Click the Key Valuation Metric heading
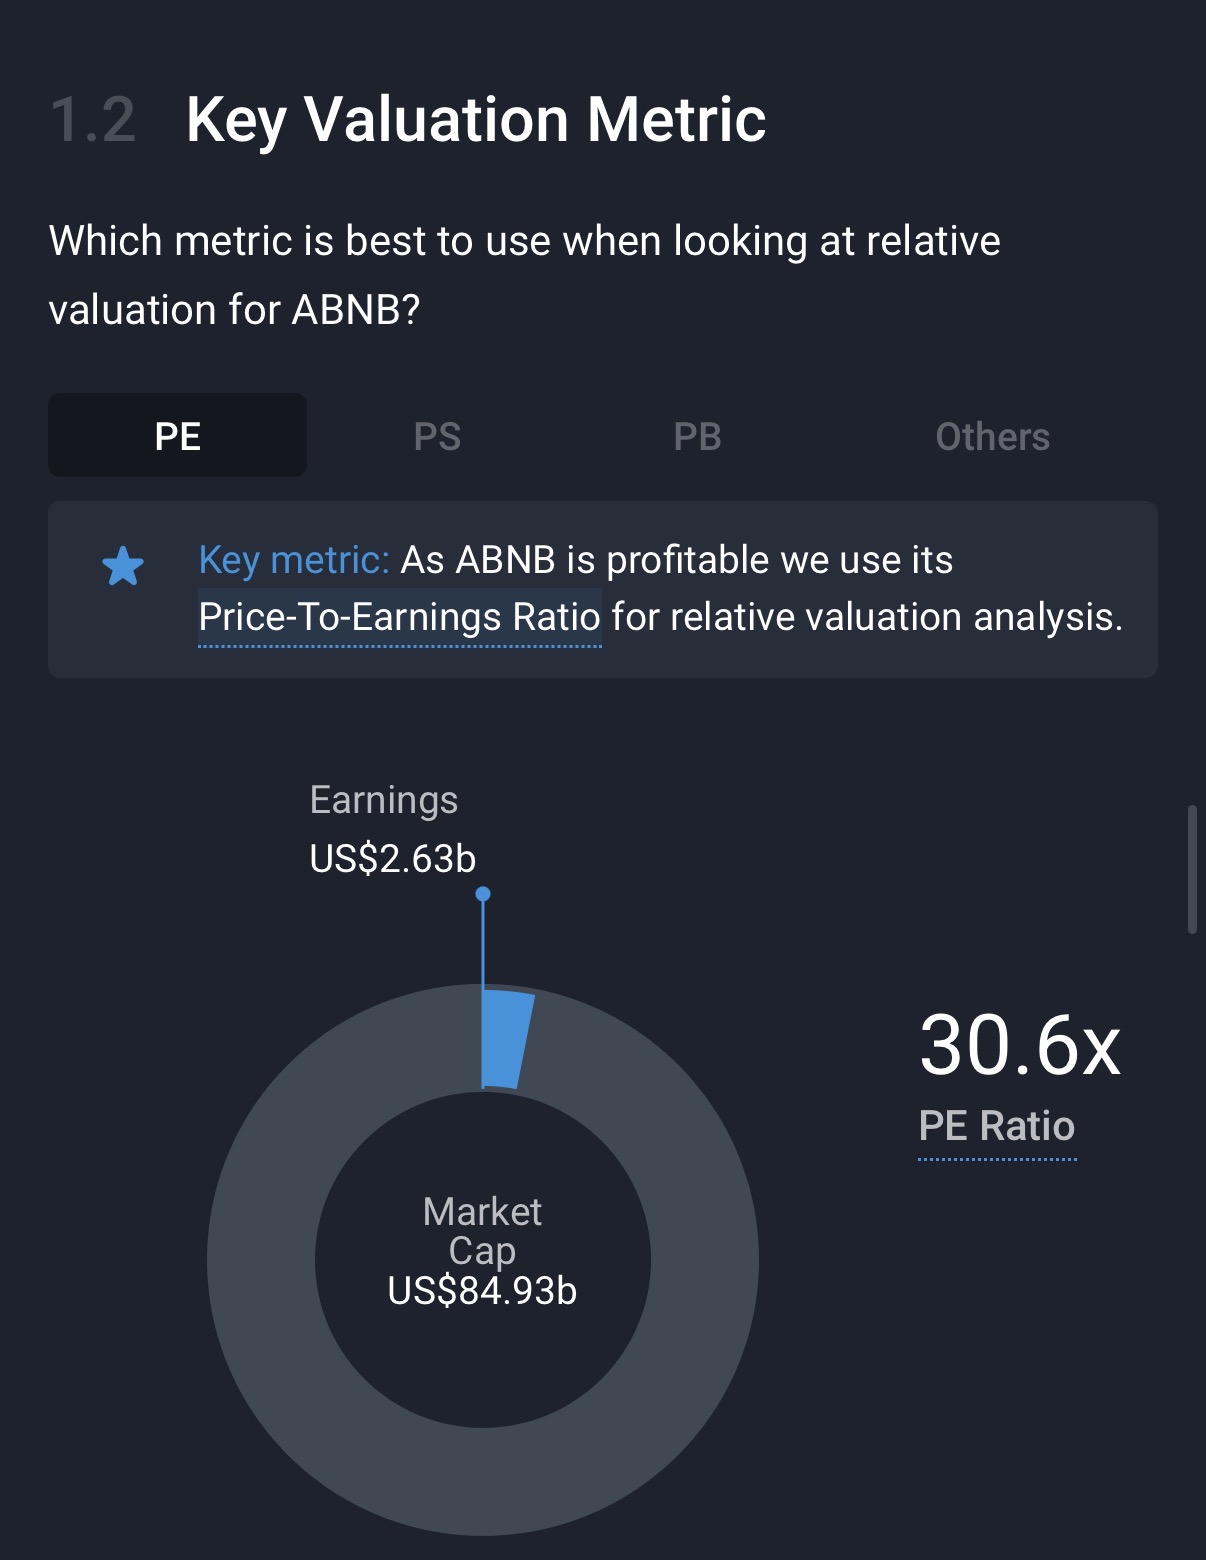 click(x=476, y=120)
